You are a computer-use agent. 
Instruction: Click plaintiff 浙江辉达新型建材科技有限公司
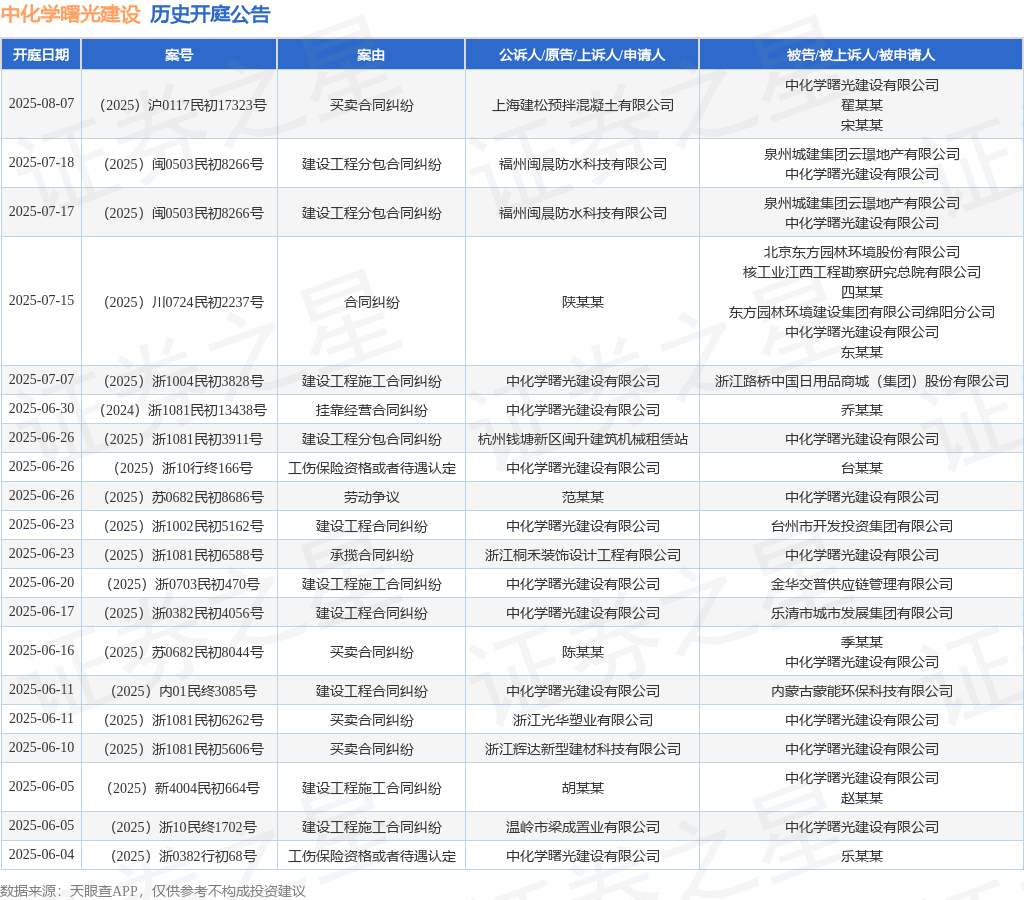(x=583, y=749)
